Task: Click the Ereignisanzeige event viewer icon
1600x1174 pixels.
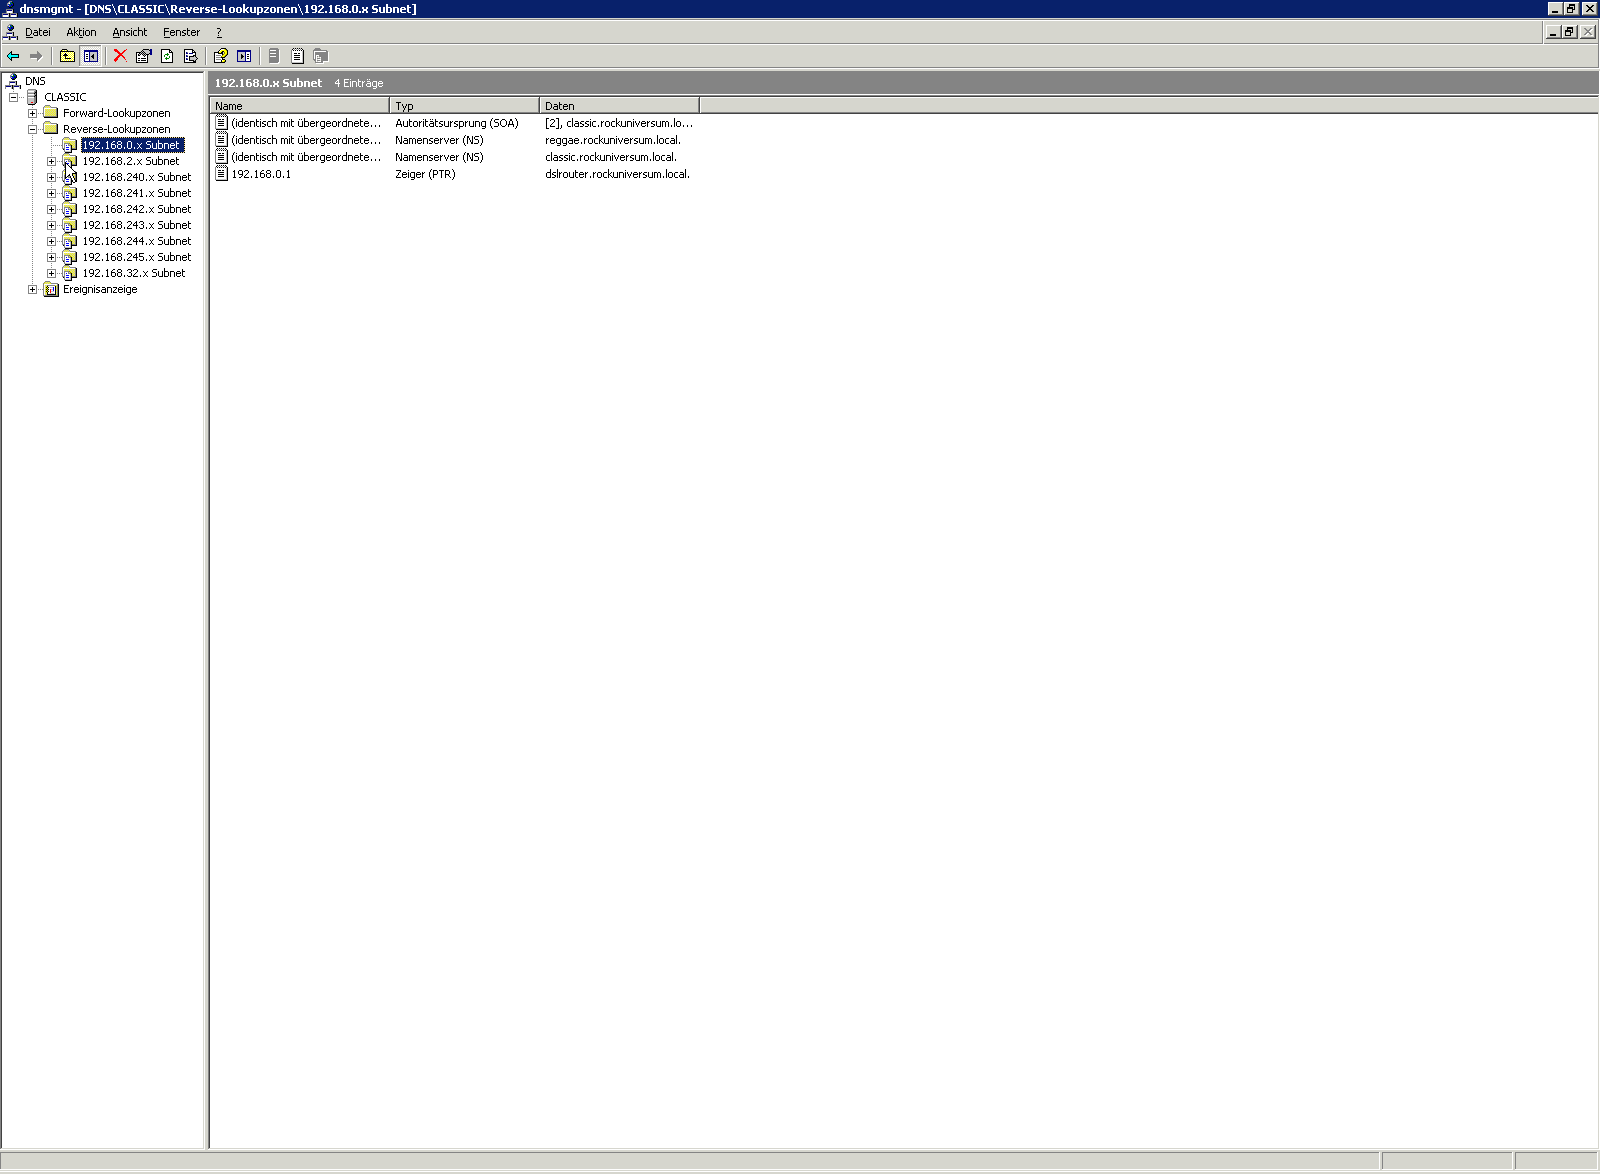Action: click(x=51, y=289)
